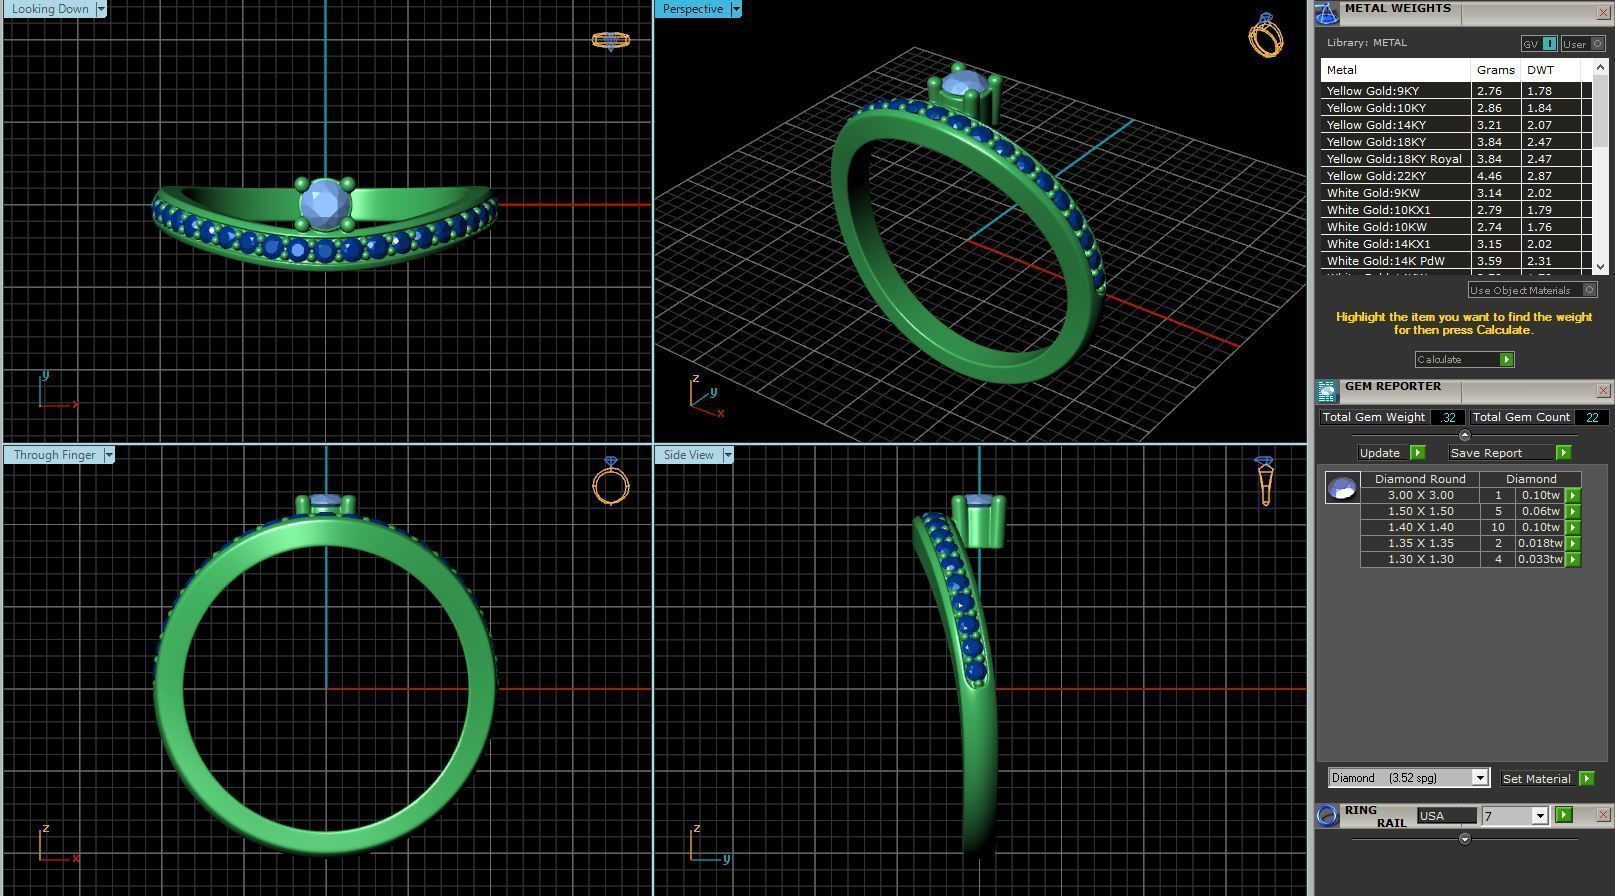The image size is (1615, 896).
Task: Select the Perspective viewport label
Action: (692, 9)
